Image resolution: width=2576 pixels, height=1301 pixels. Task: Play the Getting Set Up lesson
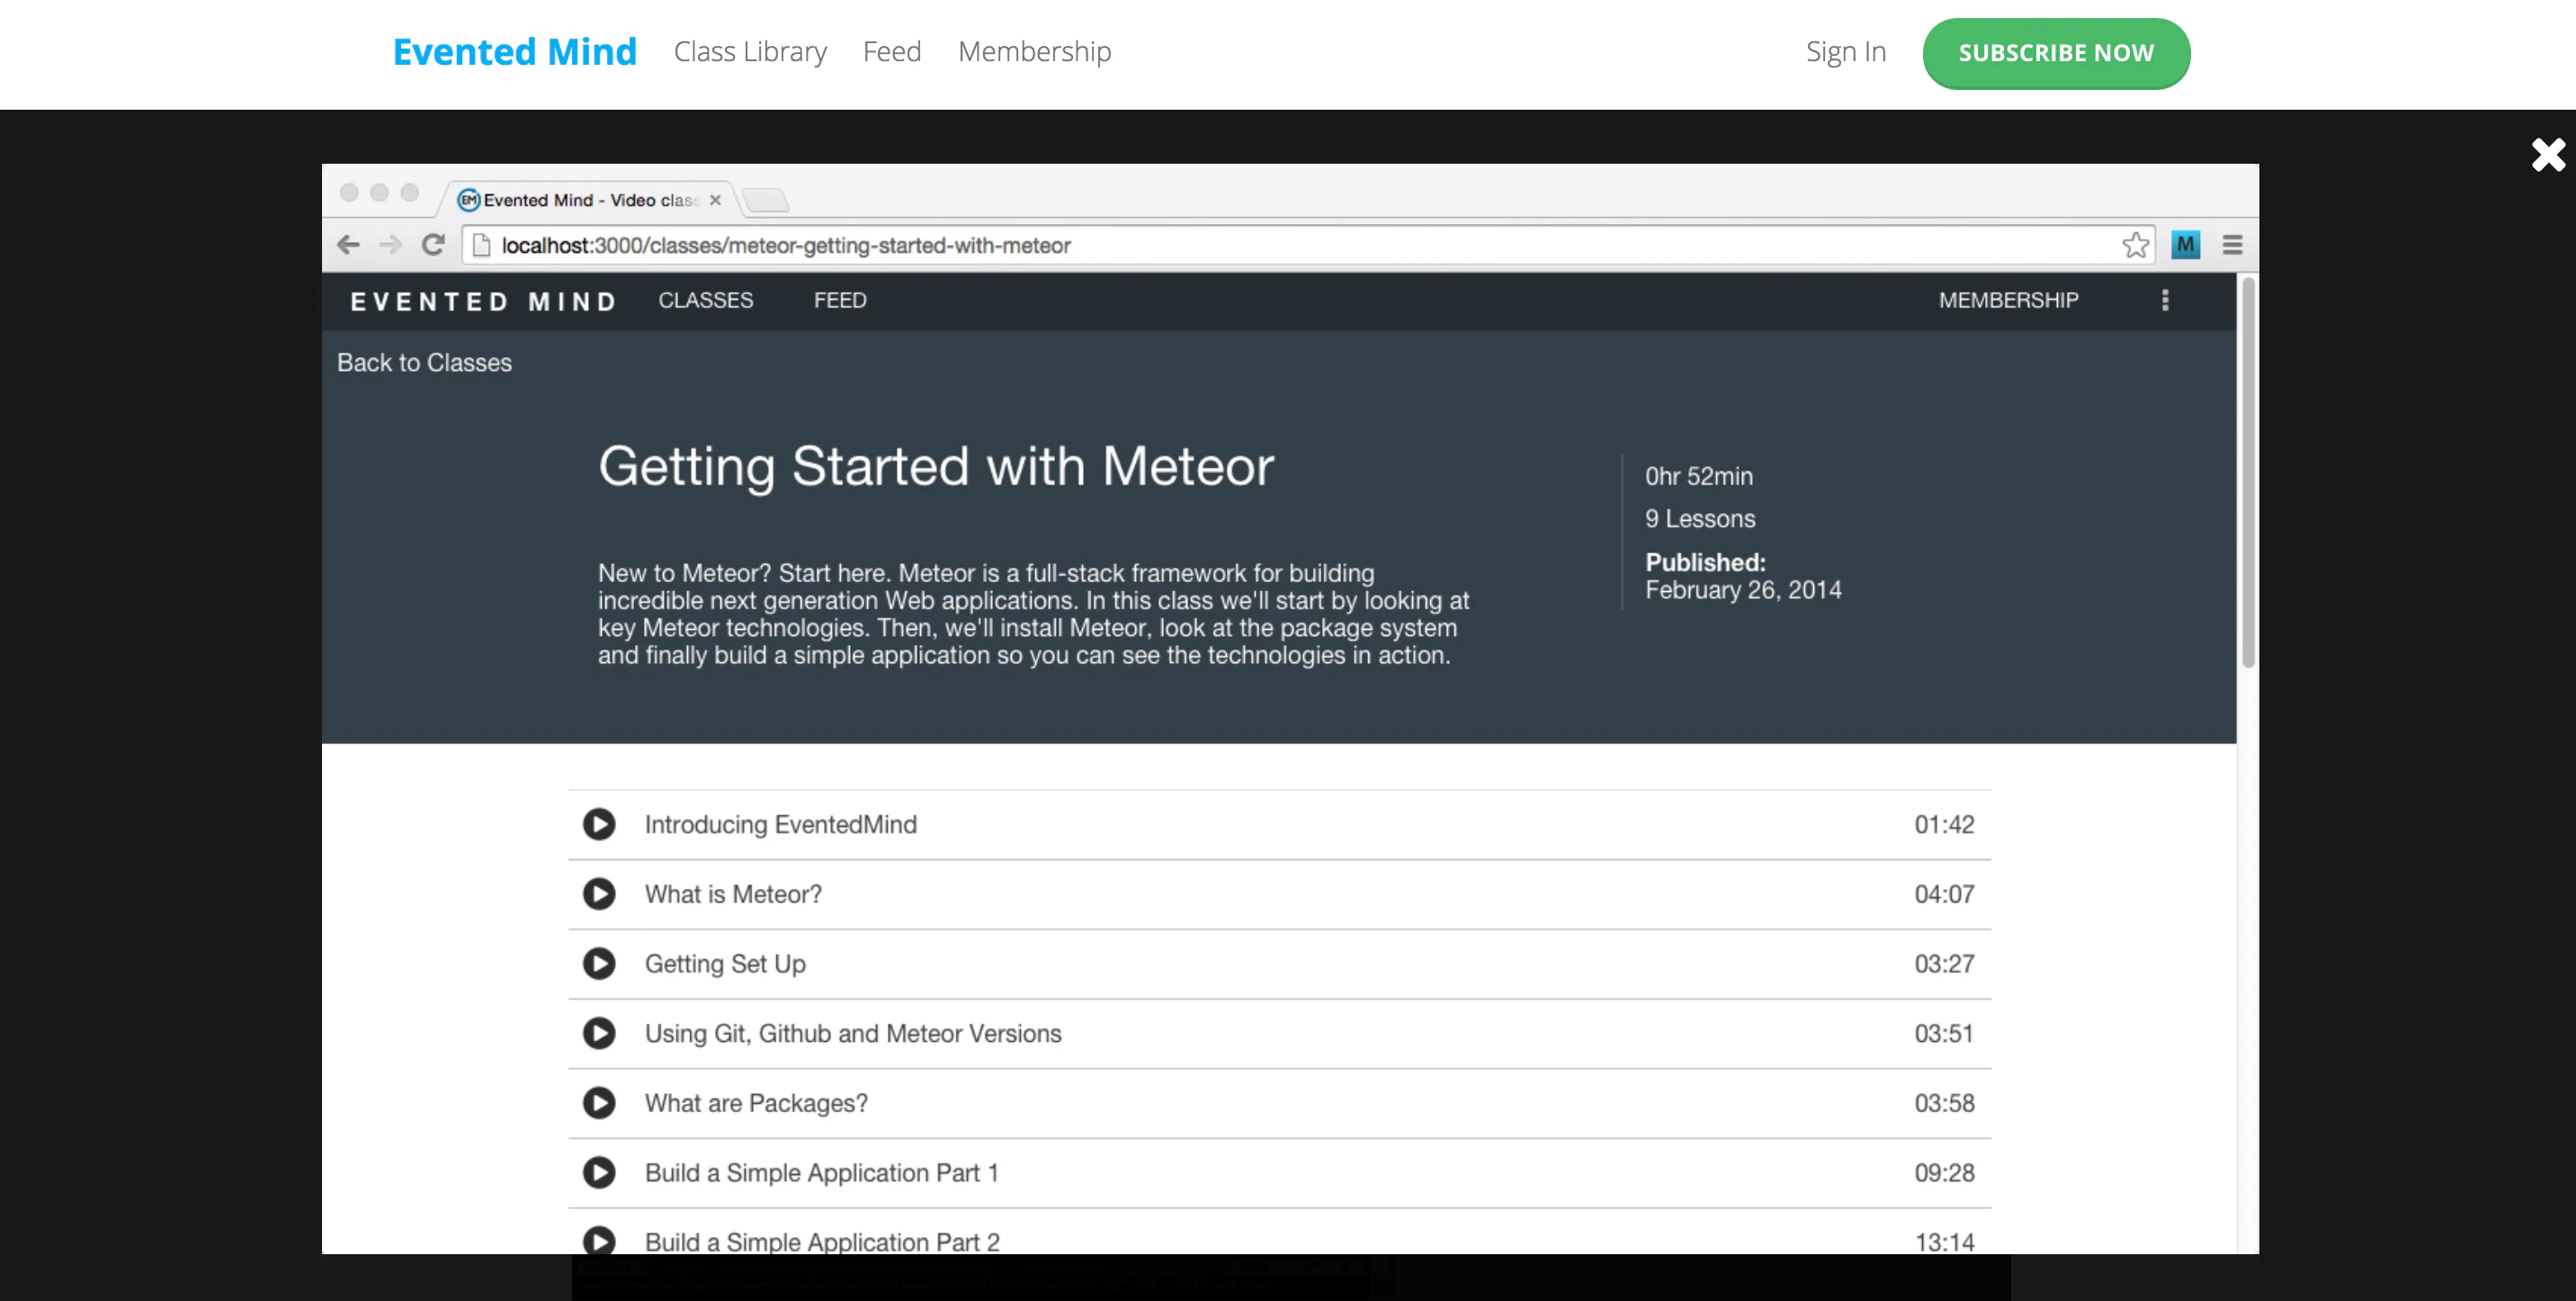[x=599, y=963]
